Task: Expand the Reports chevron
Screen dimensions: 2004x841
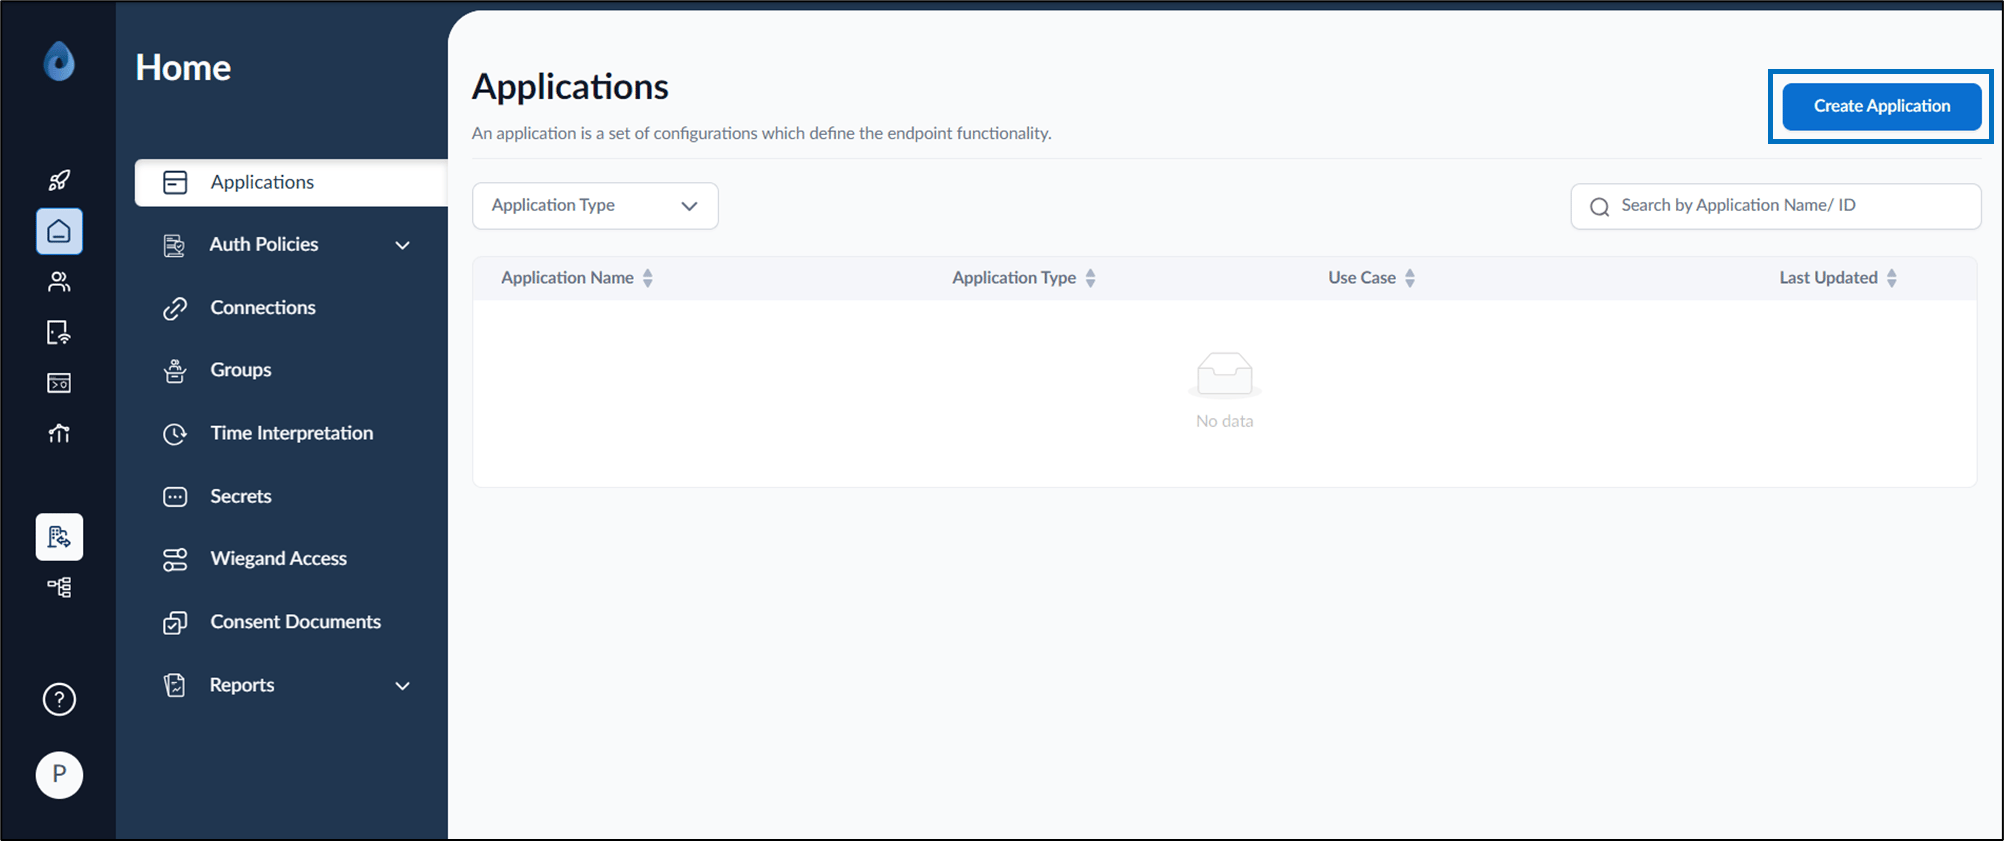Action: [403, 686]
